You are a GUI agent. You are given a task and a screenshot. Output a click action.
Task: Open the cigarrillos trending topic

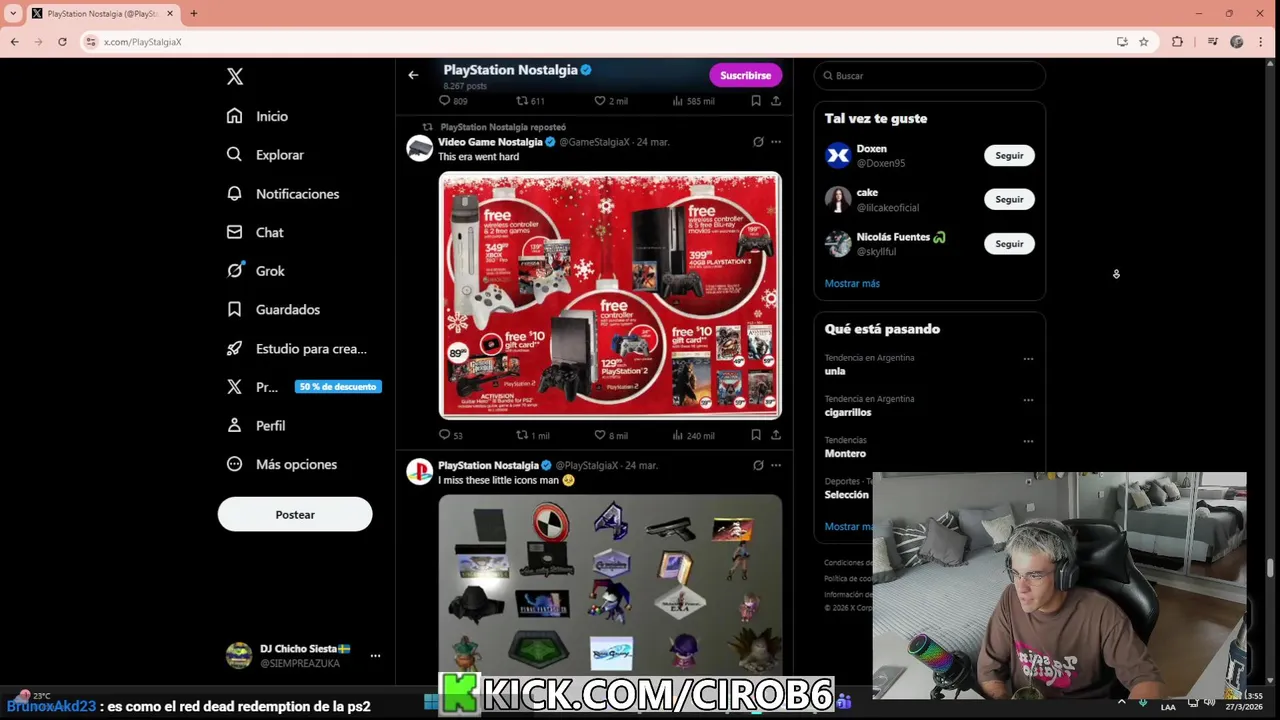coord(847,412)
